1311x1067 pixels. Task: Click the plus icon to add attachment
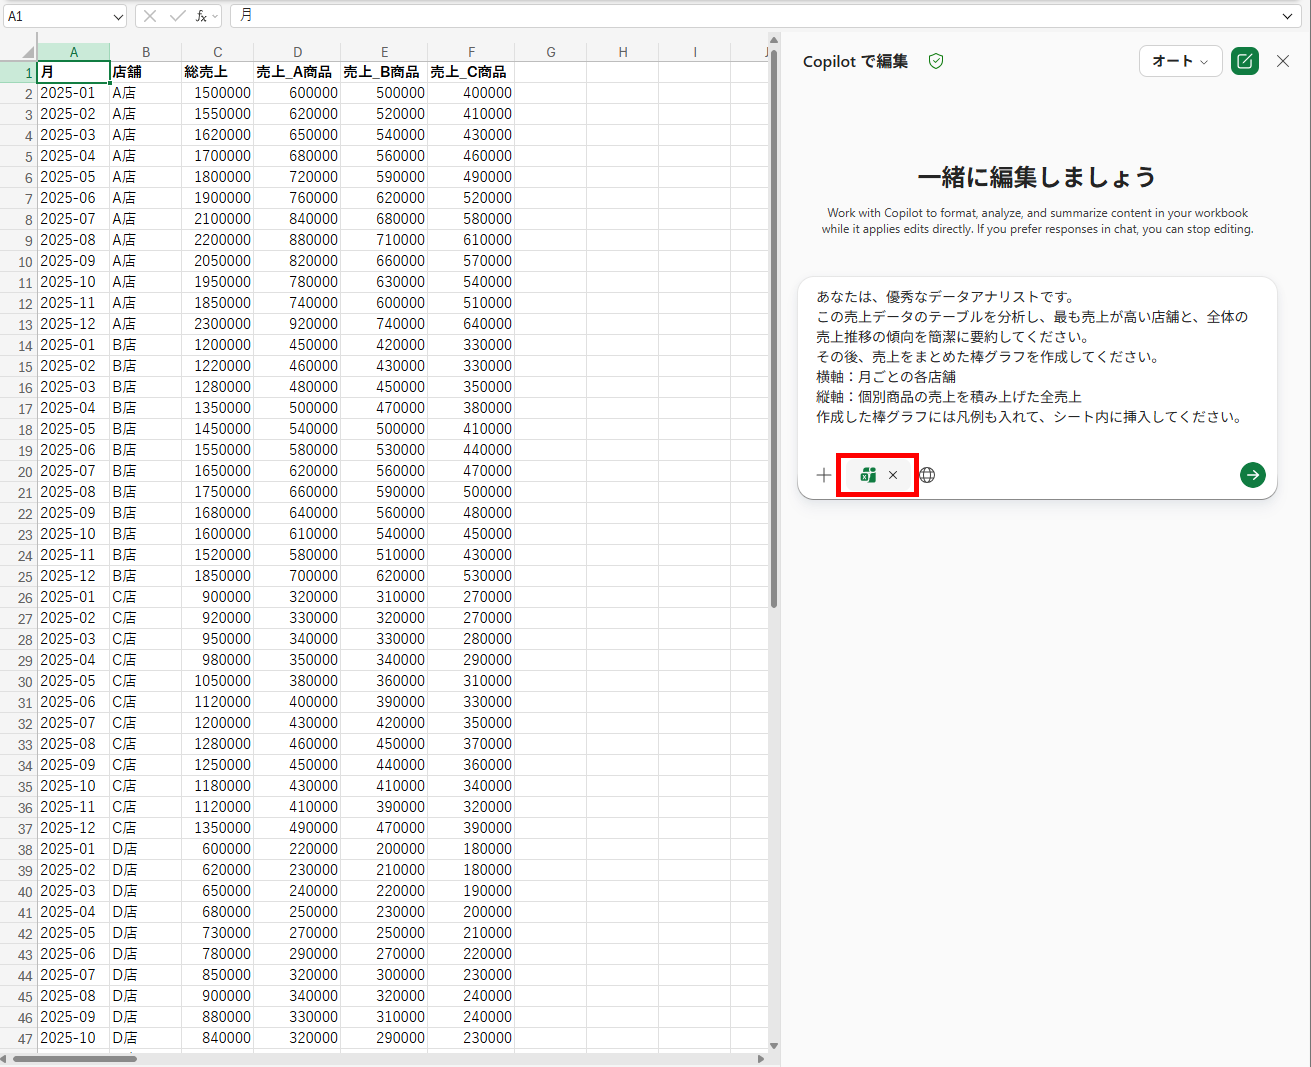click(823, 475)
